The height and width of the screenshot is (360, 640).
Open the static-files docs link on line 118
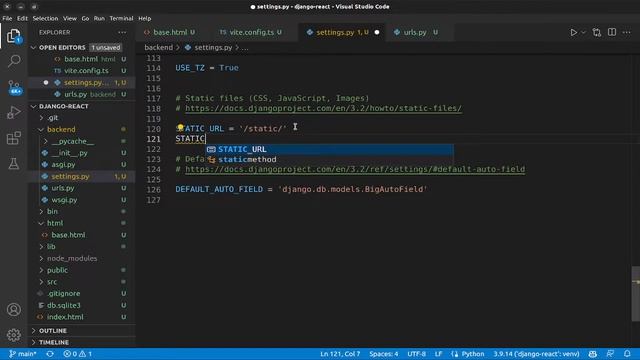(x=323, y=108)
